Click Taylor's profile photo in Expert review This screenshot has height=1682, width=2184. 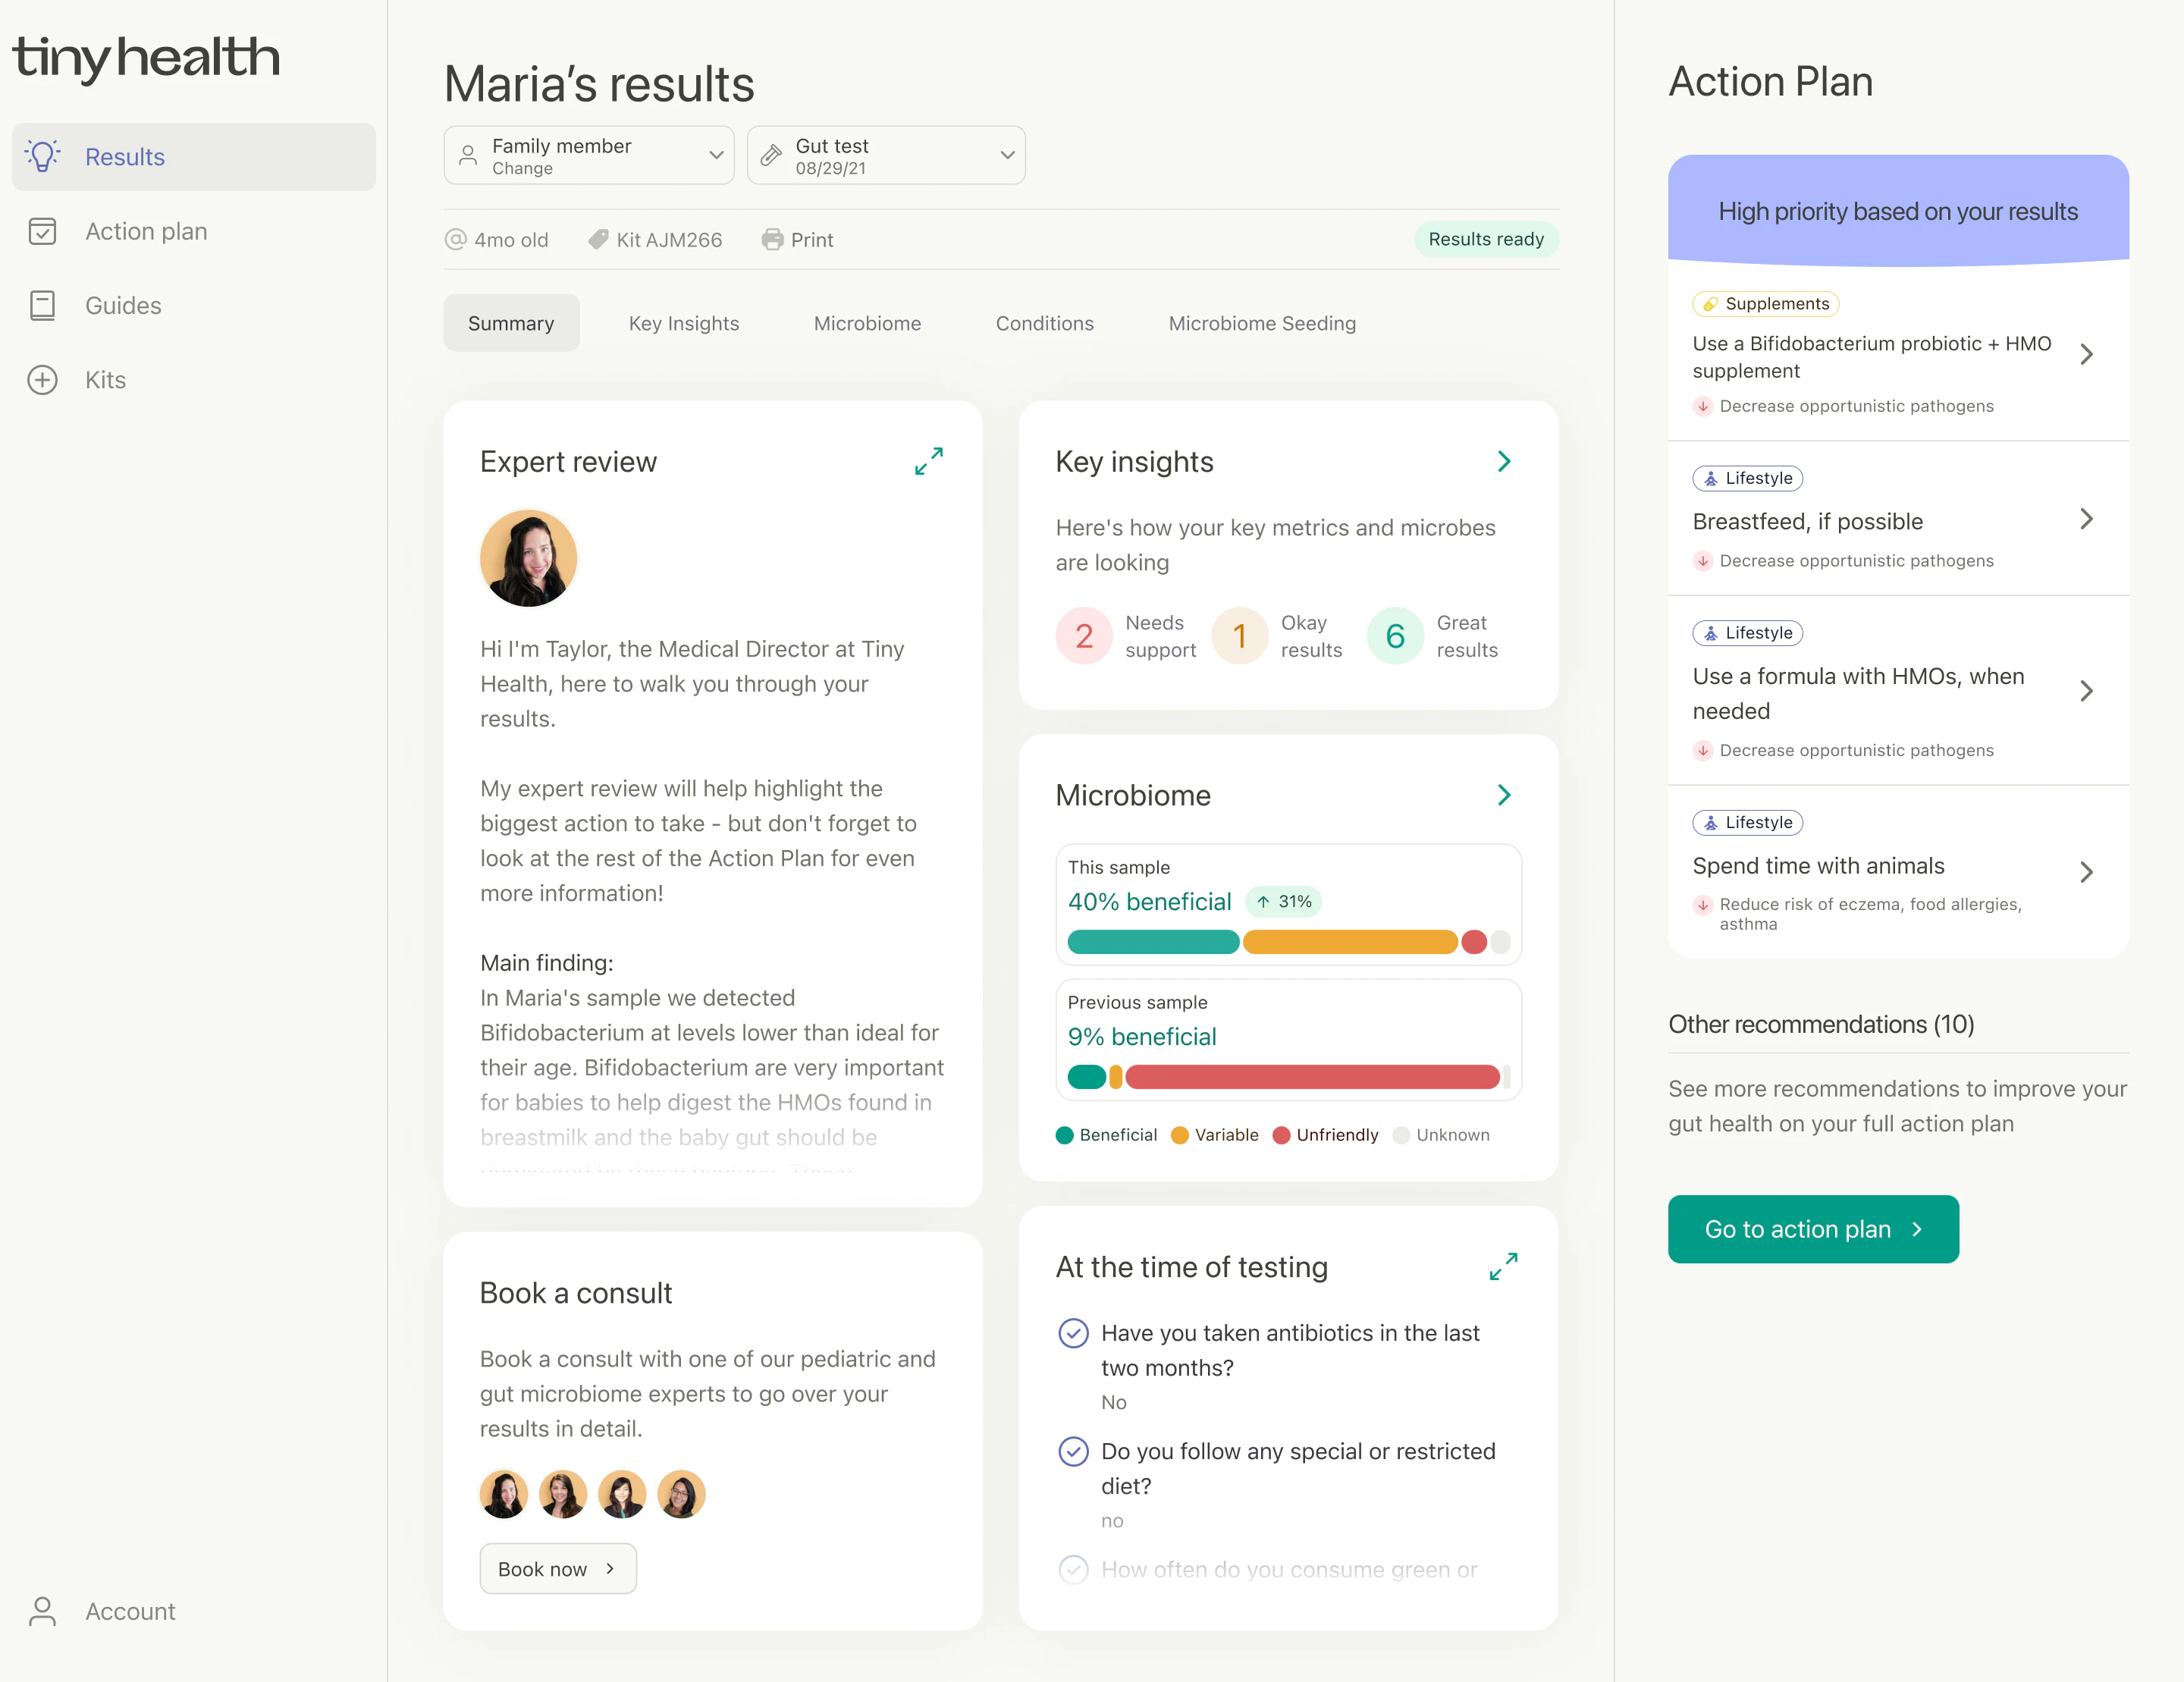tap(528, 558)
